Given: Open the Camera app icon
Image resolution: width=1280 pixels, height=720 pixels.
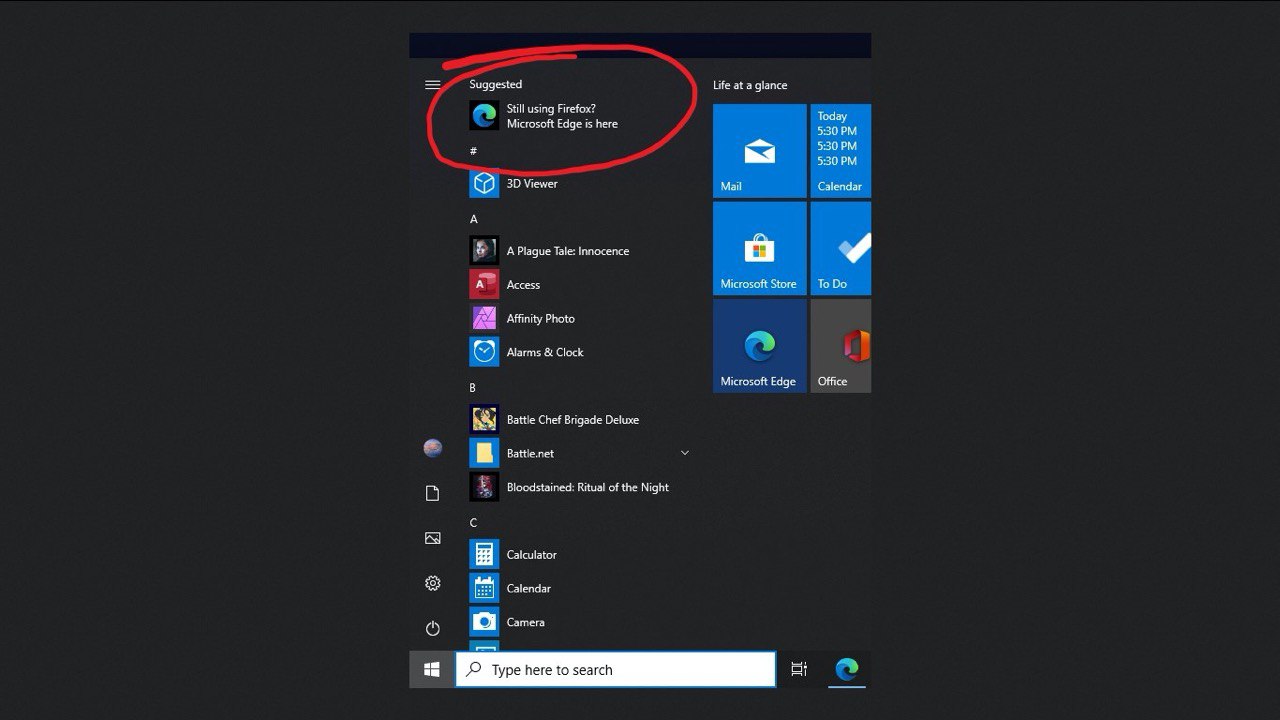Looking at the screenshot, I should [x=484, y=622].
